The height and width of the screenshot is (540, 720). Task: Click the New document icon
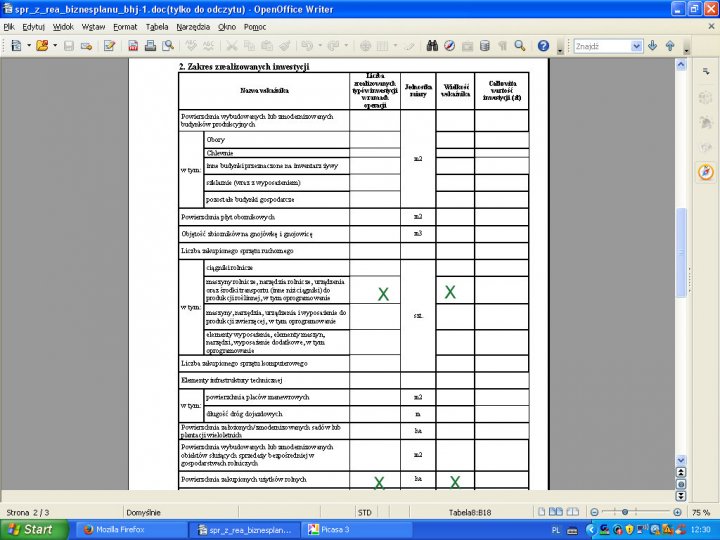pyautogui.click(x=15, y=46)
